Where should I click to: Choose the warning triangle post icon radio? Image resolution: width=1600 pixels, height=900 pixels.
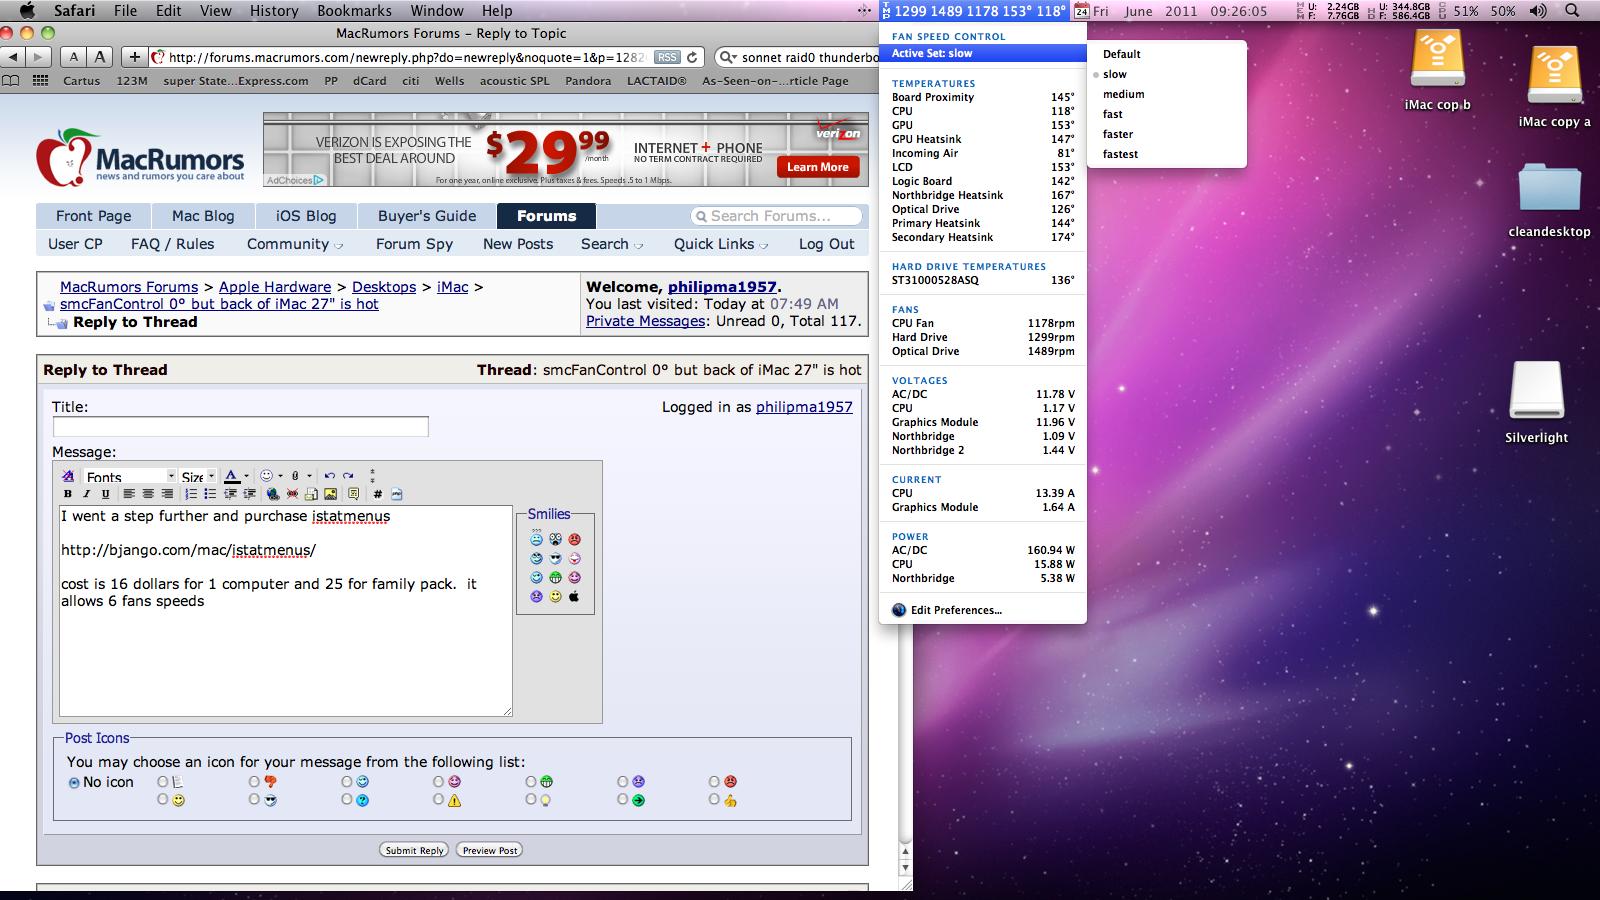tap(438, 799)
